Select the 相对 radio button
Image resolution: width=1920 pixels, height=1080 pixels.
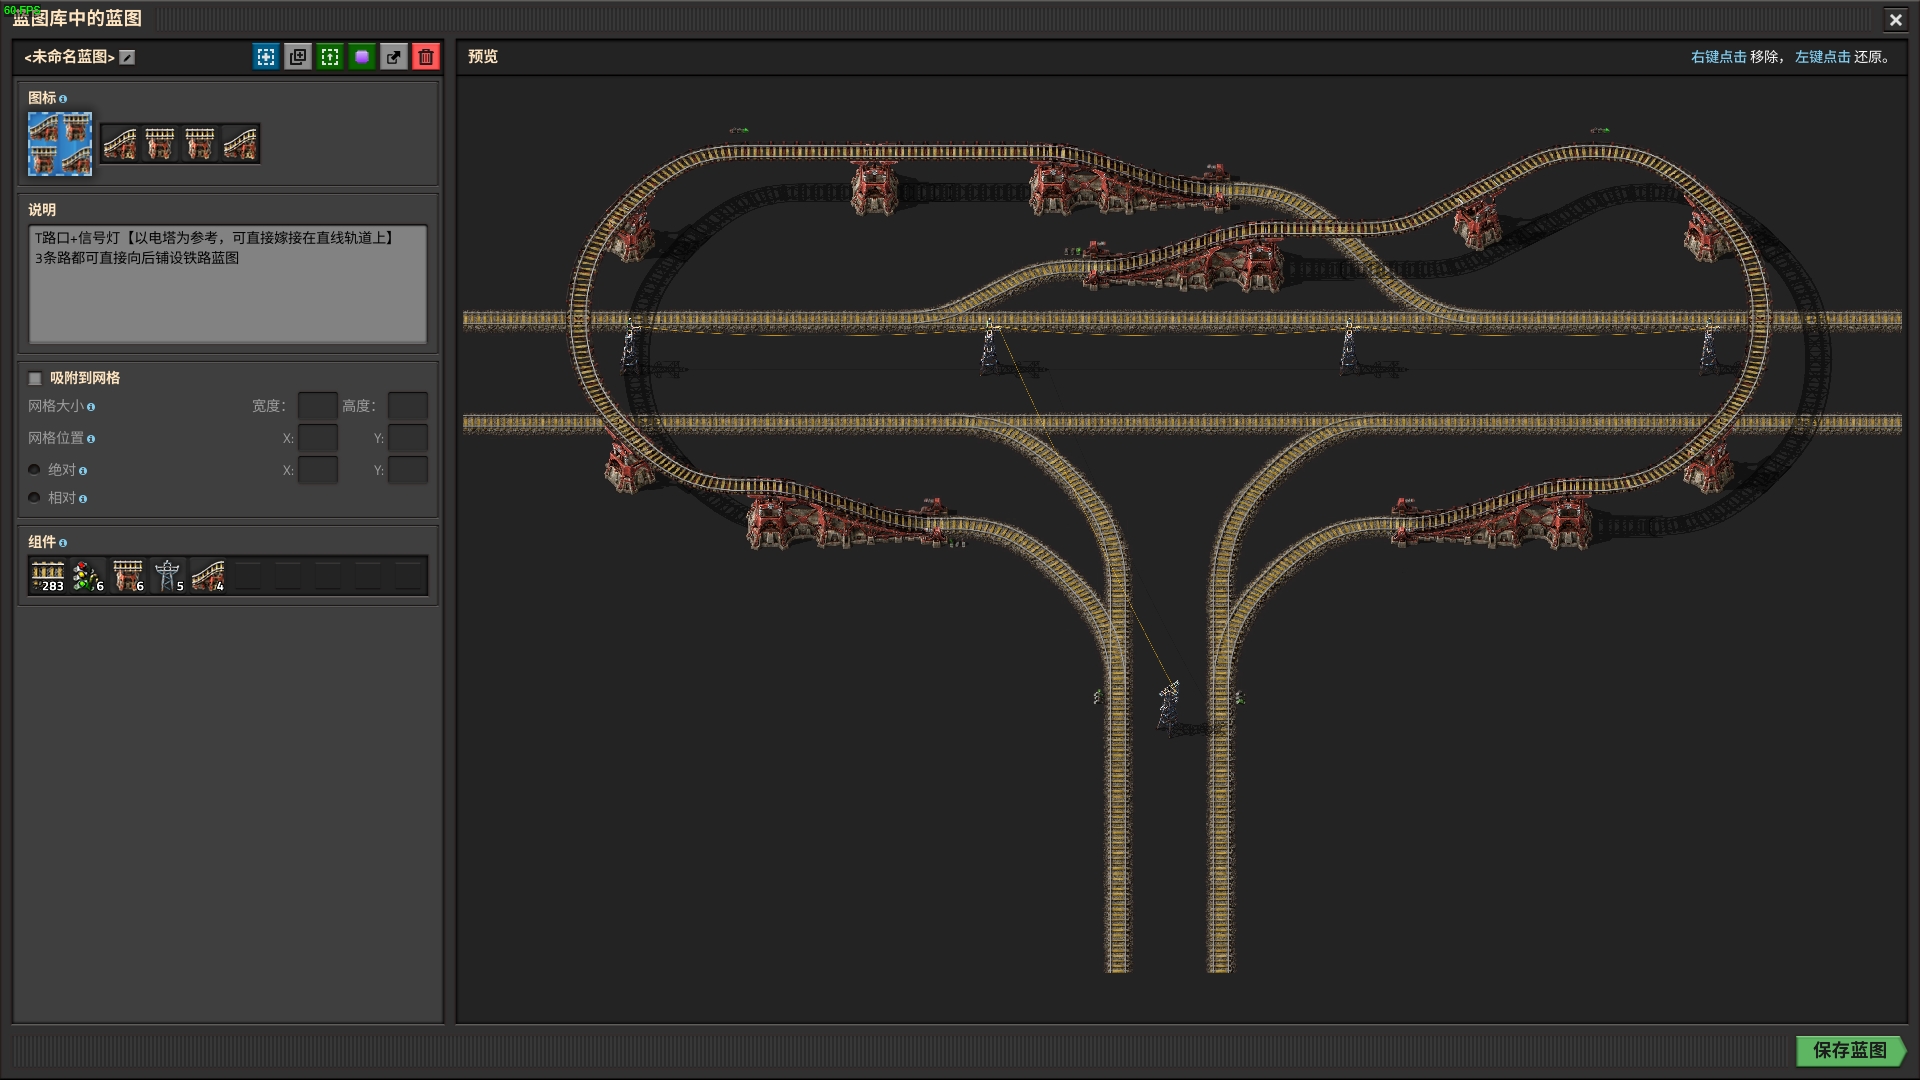pyautogui.click(x=34, y=497)
